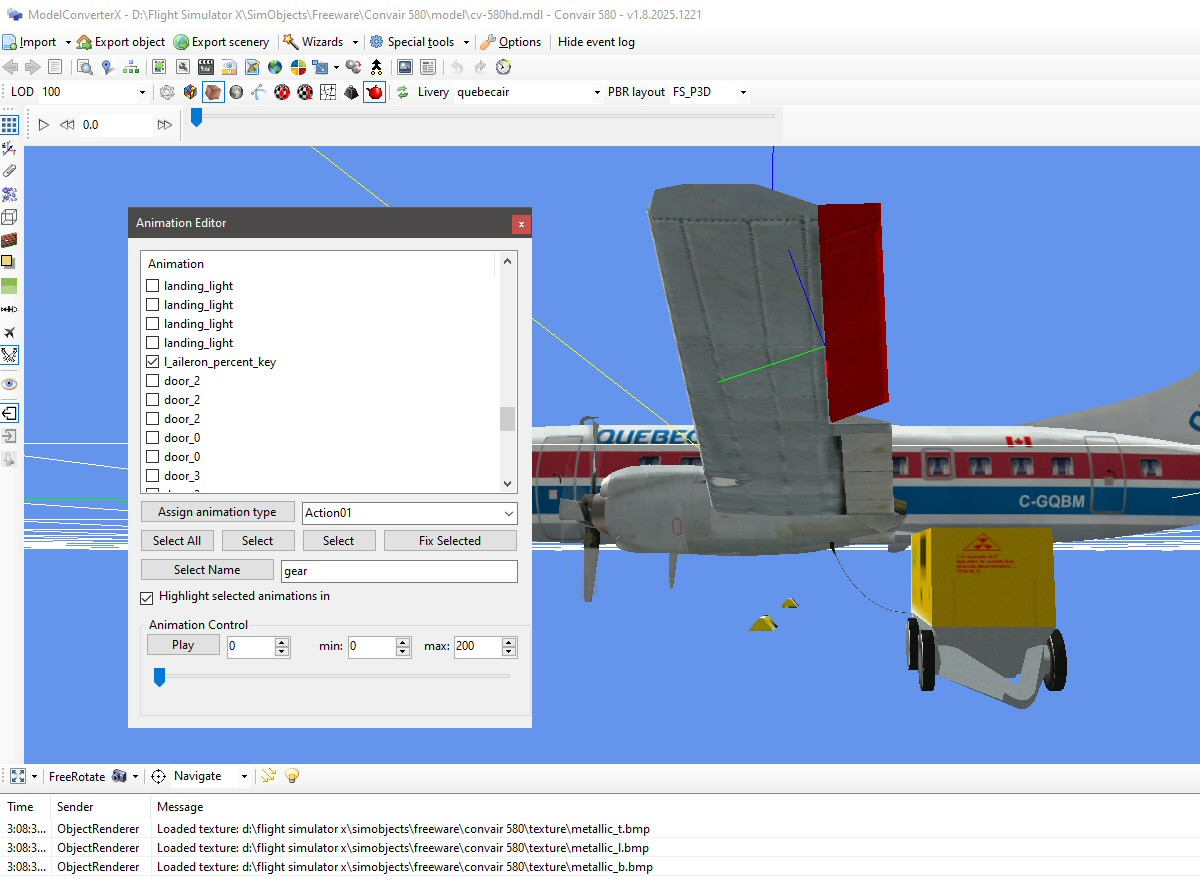
Task: Click the wireframe cube sidebar icon
Action: pyautogui.click(x=9, y=217)
